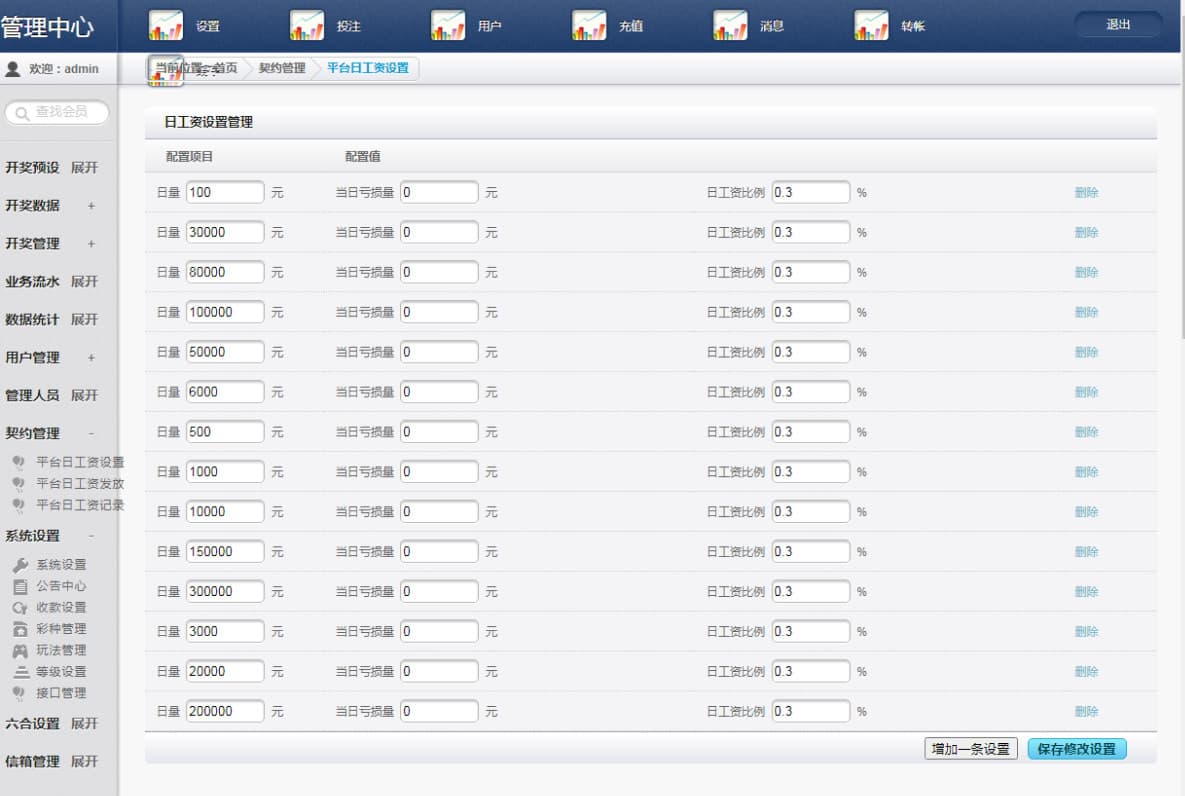Open 平台日工资发放 in the sidebar

[80, 484]
